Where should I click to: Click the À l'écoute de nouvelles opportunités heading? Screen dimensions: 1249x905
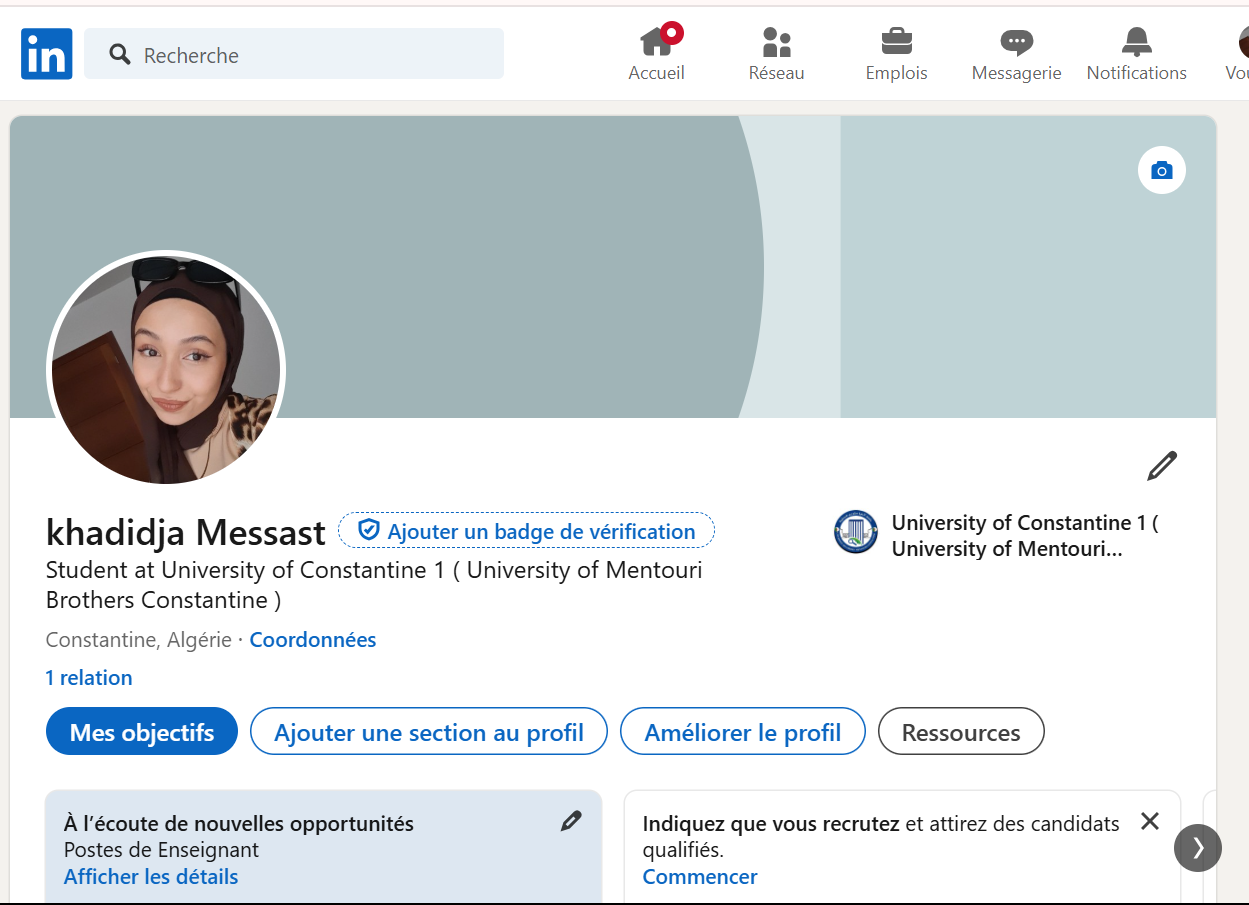tap(239, 824)
